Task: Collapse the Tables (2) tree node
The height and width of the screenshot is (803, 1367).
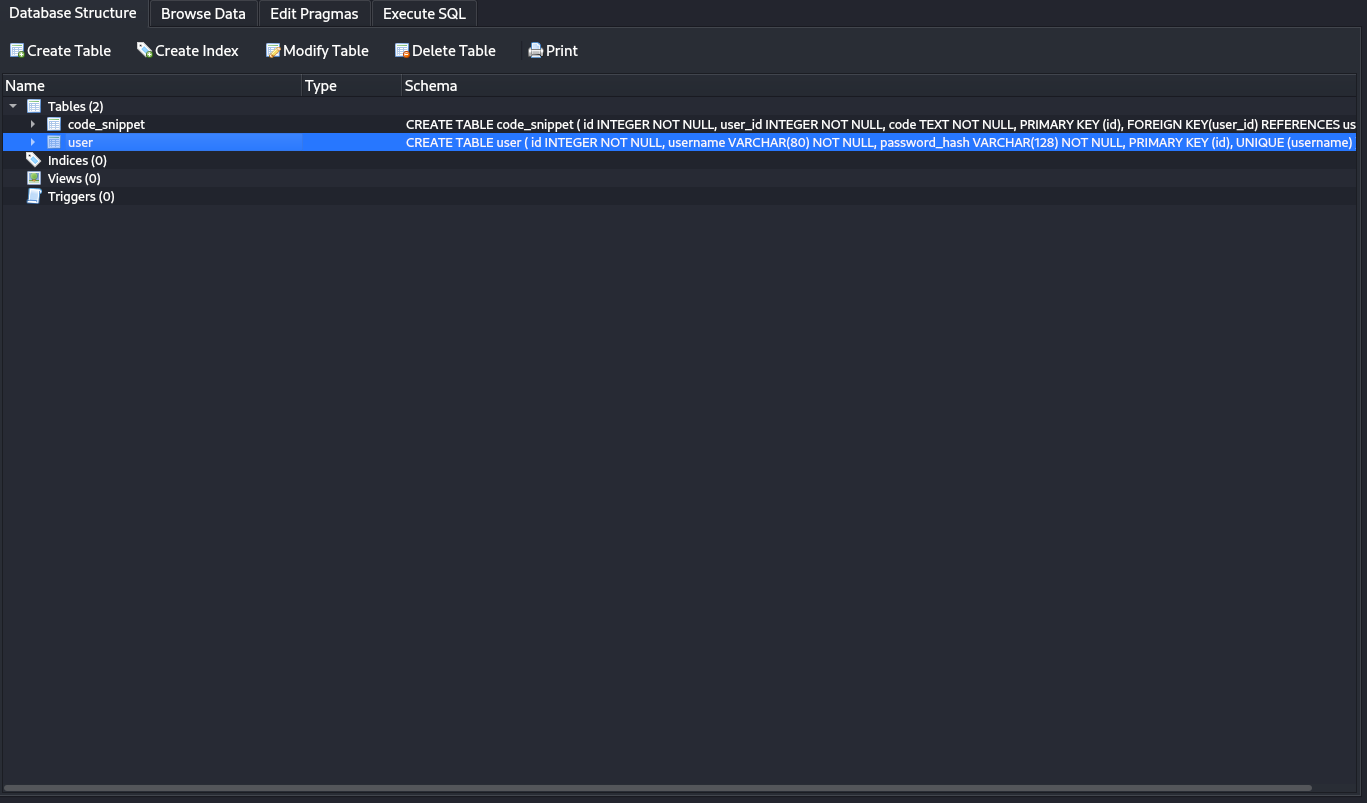Action: click(13, 106)
